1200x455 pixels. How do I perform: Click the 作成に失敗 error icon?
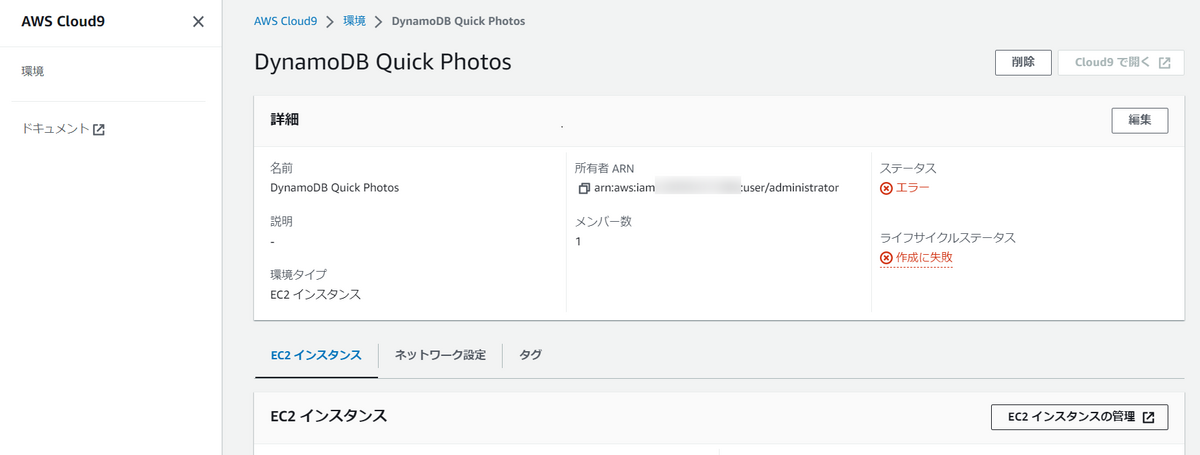click(x=886, y=258)
